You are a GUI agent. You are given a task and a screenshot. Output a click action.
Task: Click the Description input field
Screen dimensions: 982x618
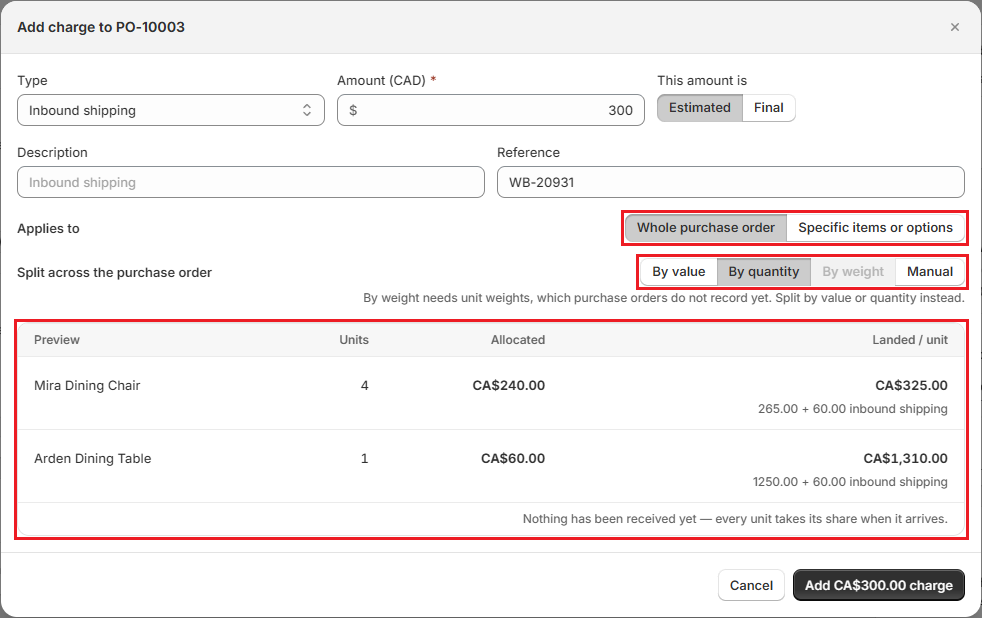click(251, 182)
